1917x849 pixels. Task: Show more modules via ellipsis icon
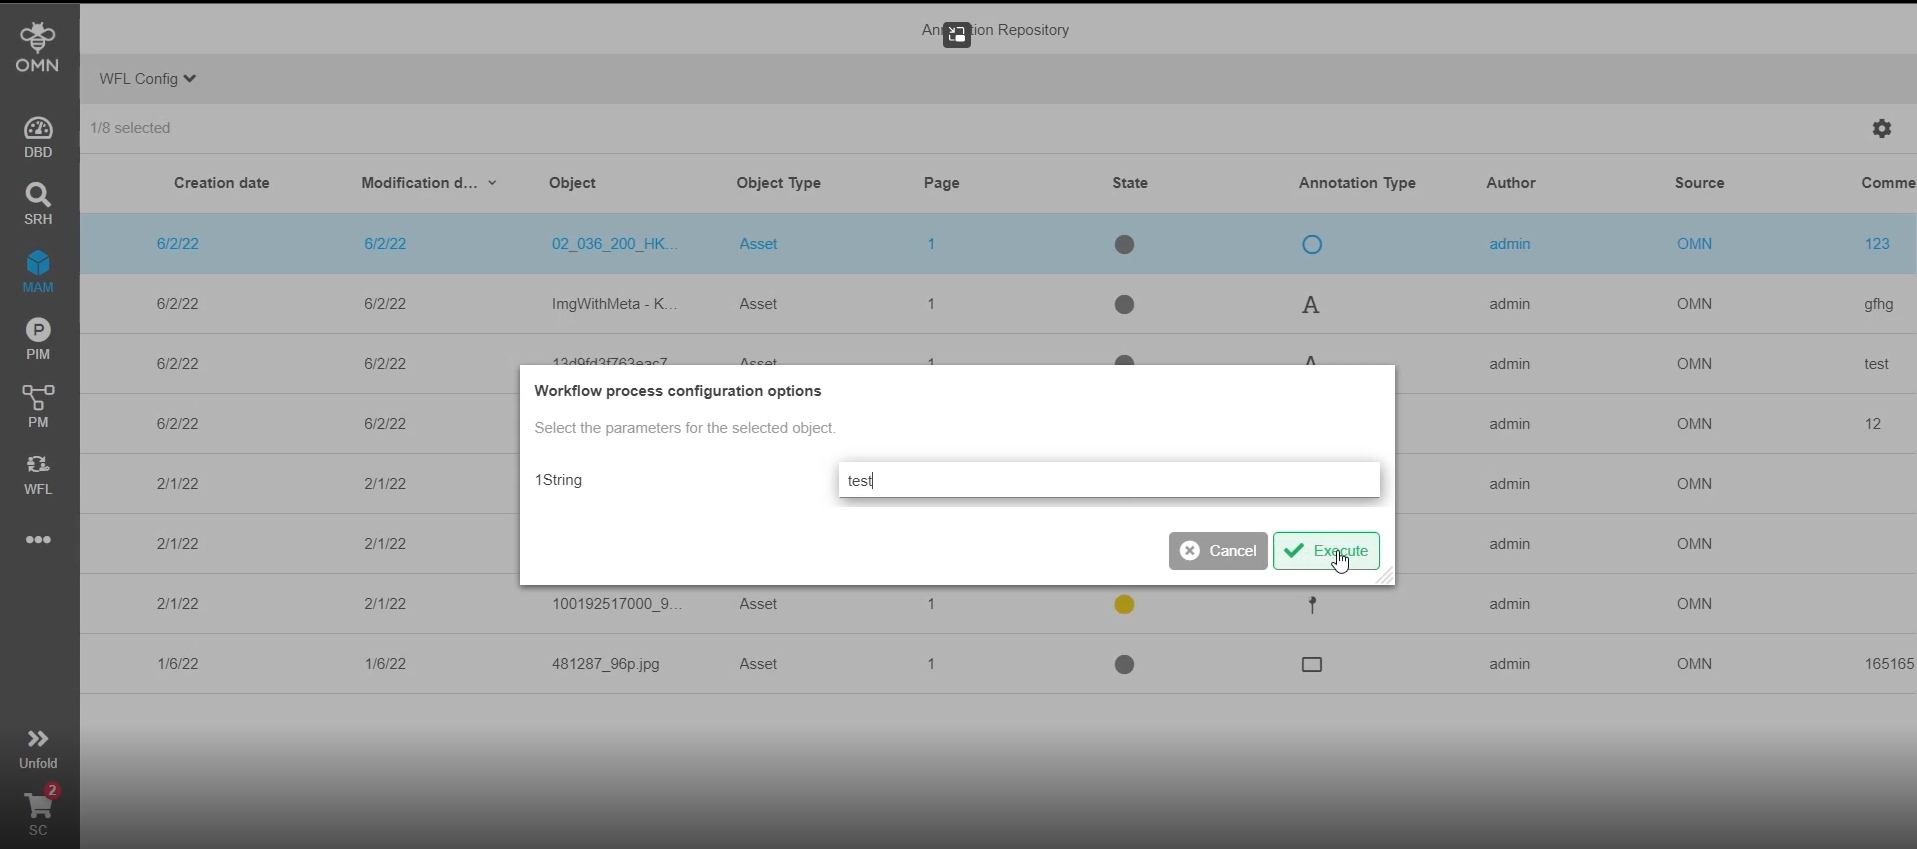tap(38, 540)
